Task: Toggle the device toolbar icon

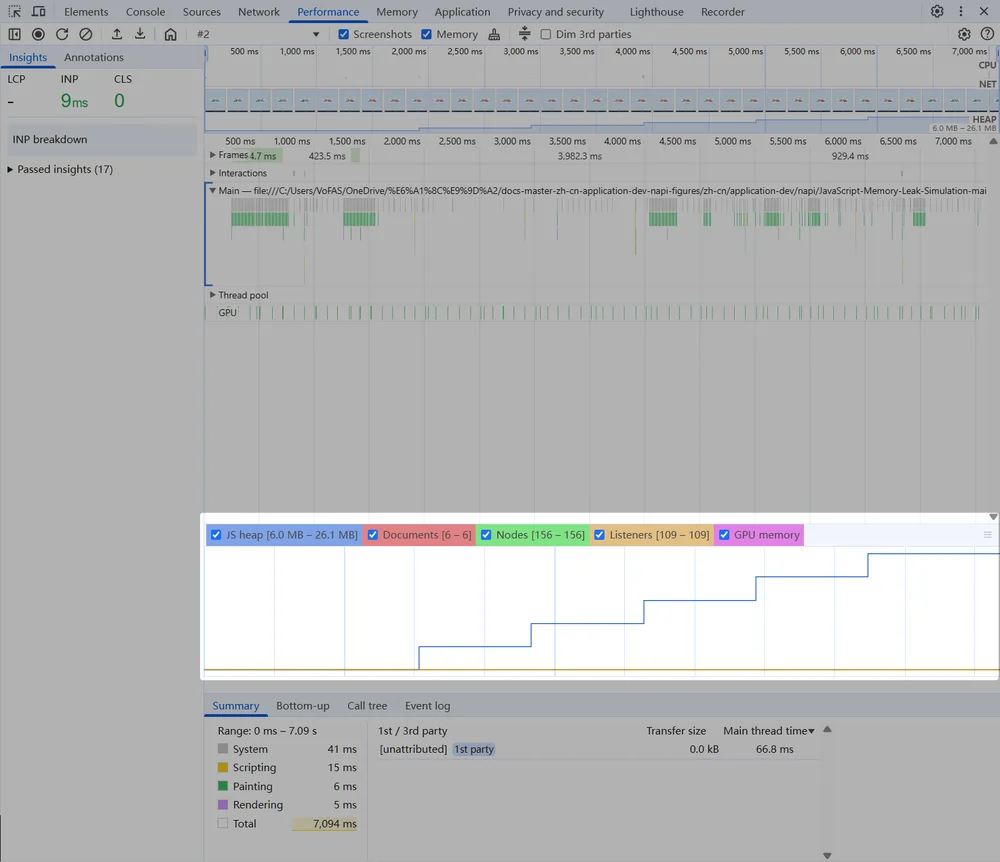Action: (38, 11)
